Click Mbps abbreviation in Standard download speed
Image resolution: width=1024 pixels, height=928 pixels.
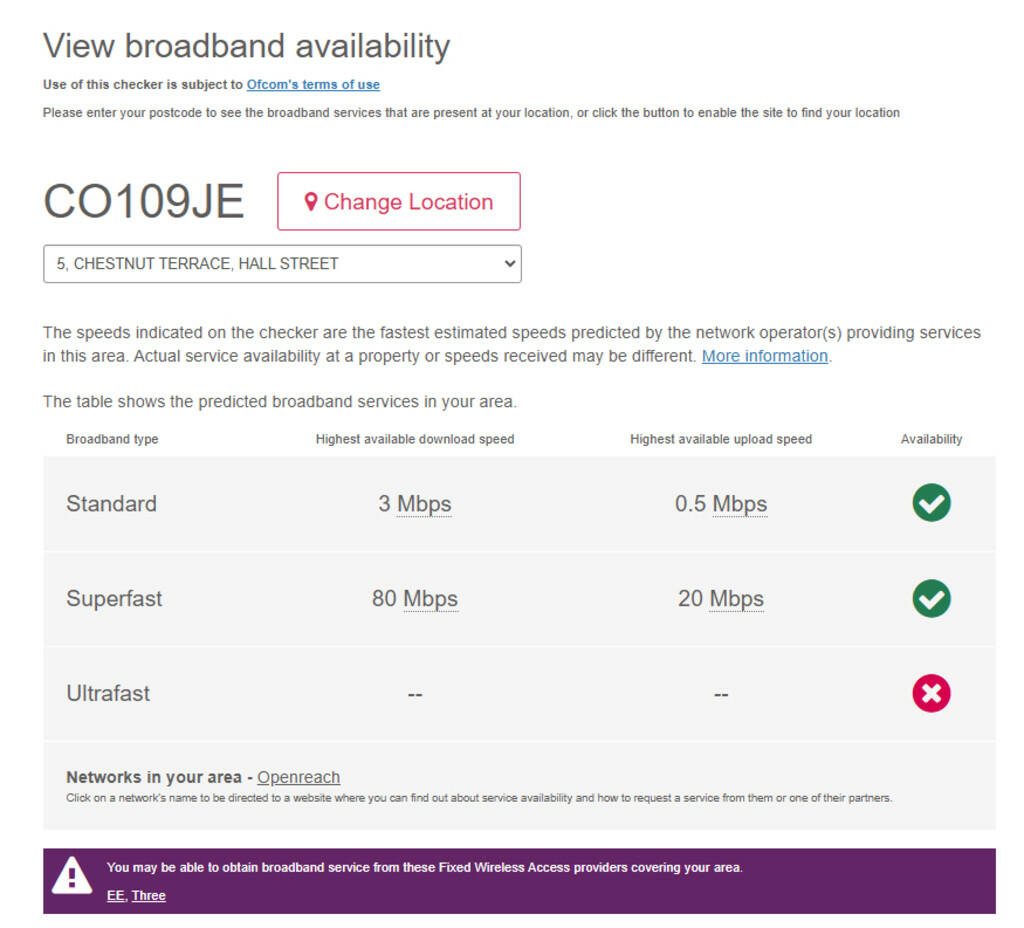coord(424,504)
